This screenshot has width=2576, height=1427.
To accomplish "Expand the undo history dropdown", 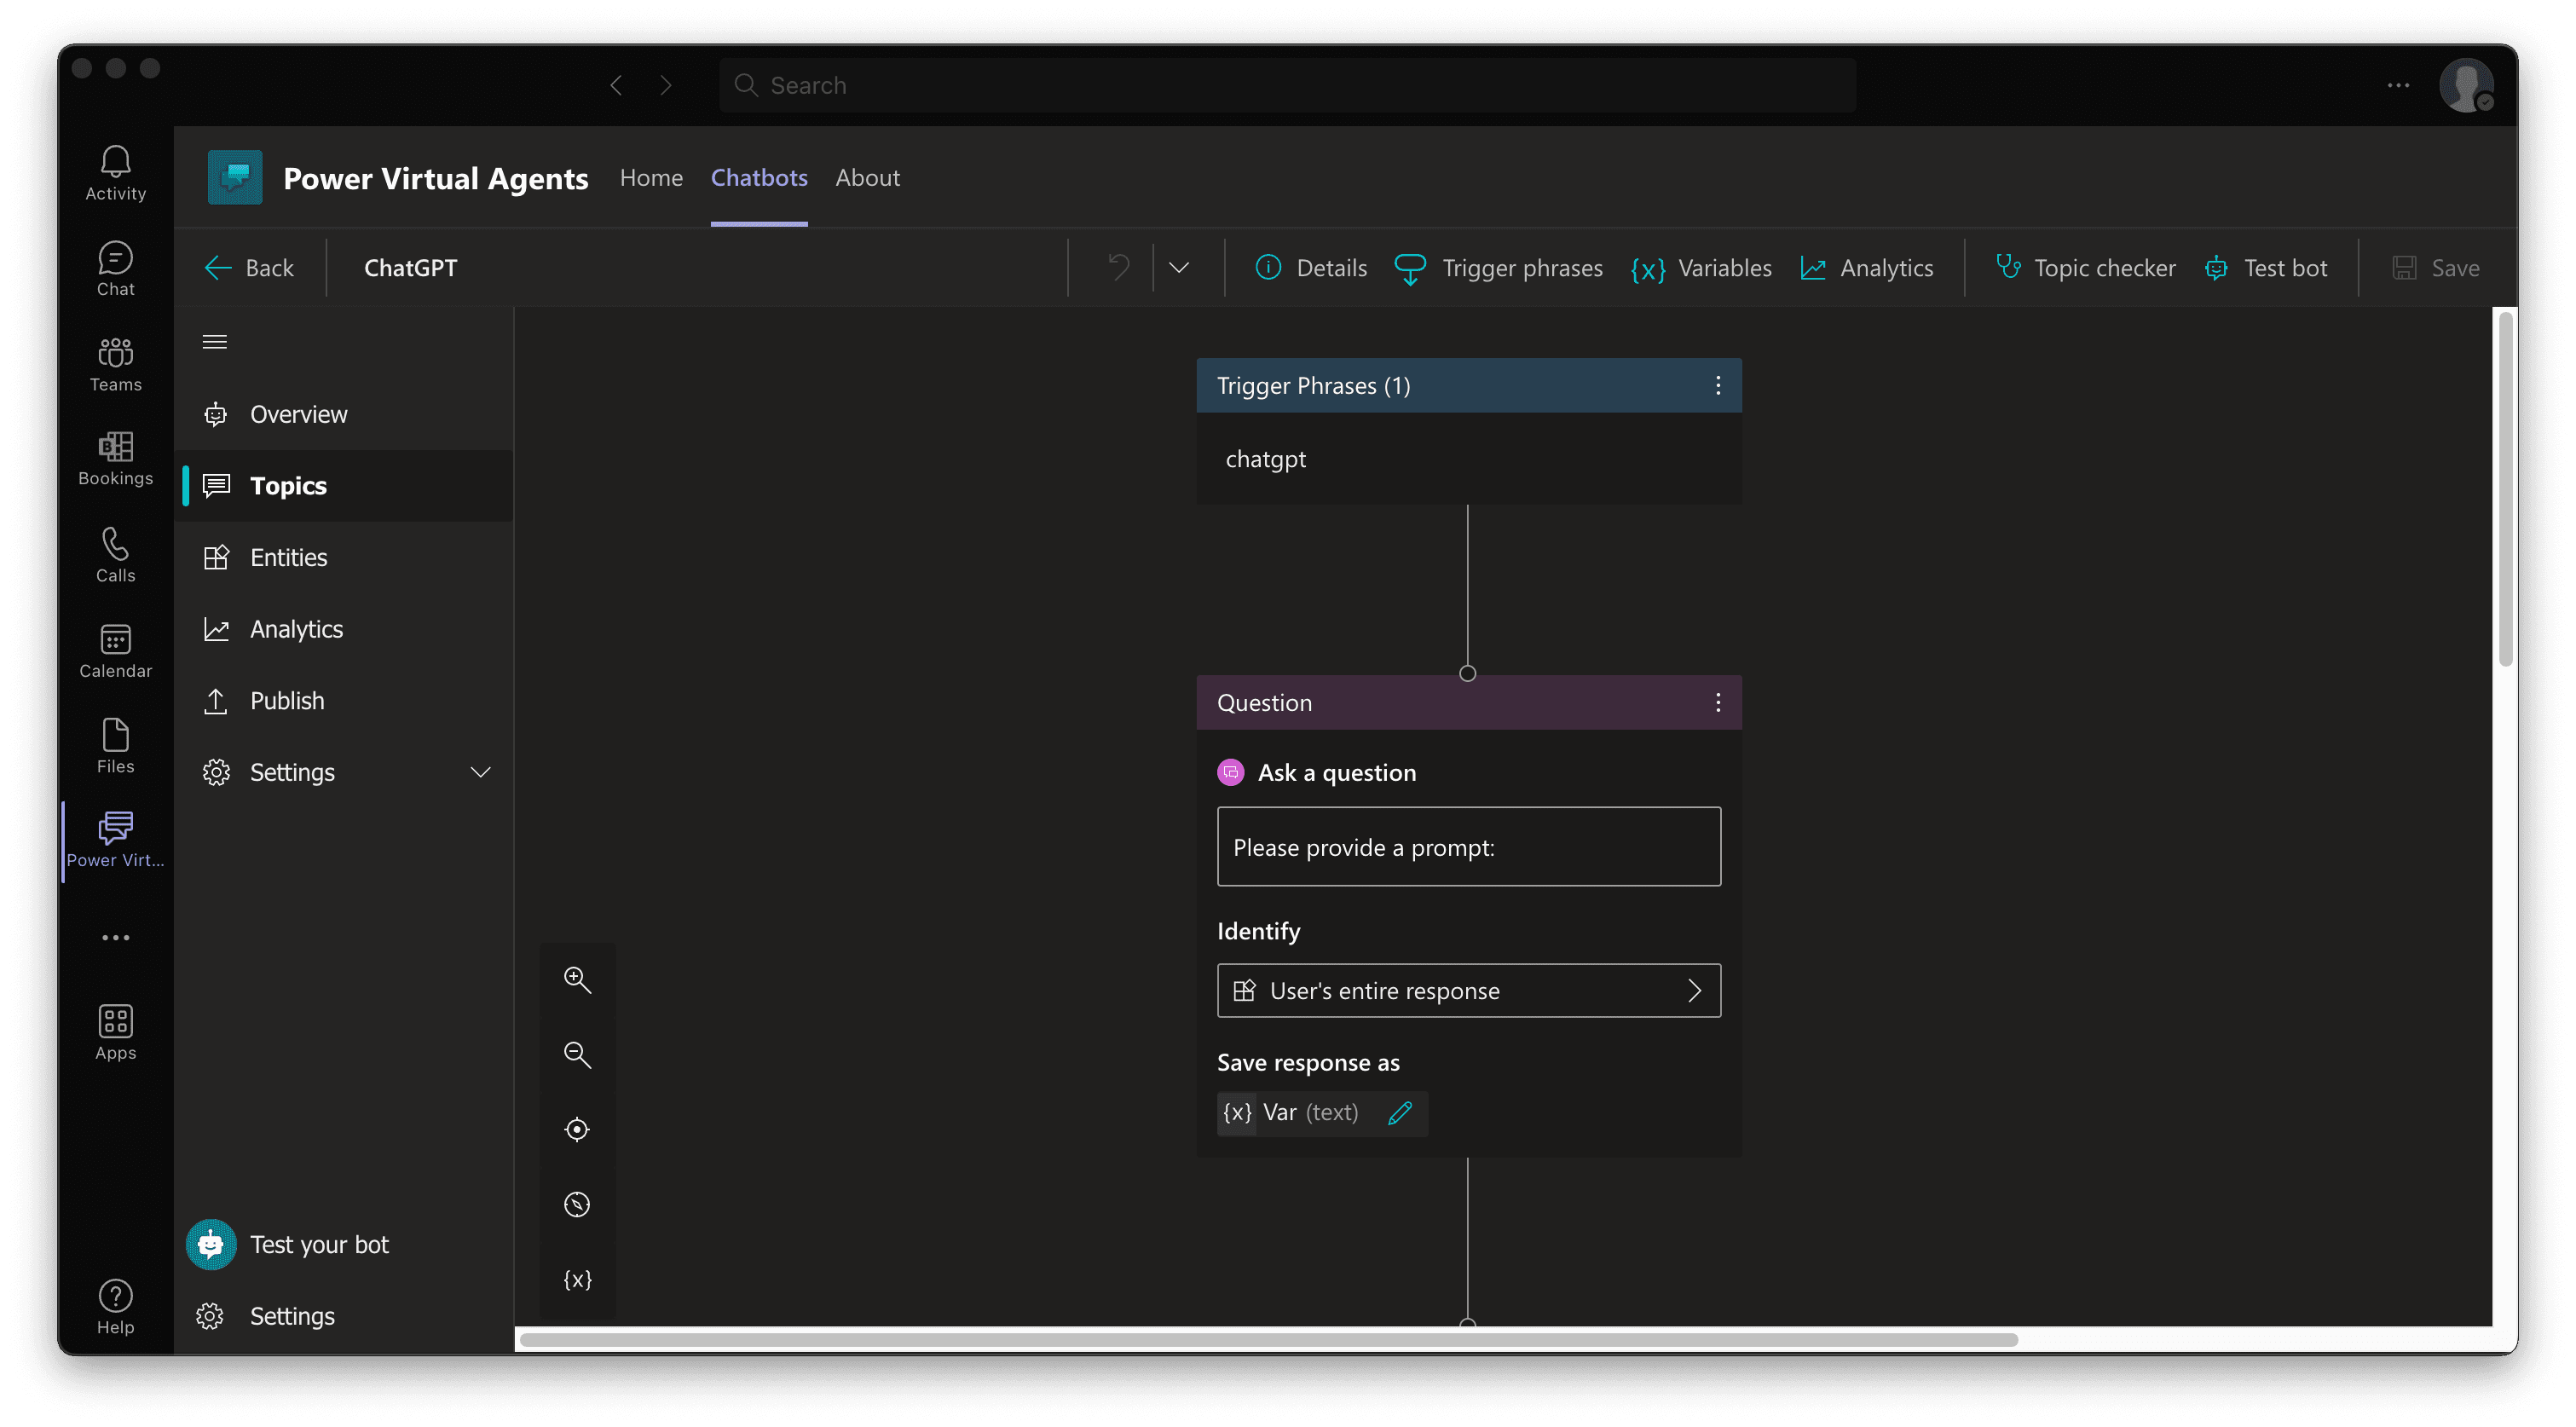I will (x=1179, y=267).
